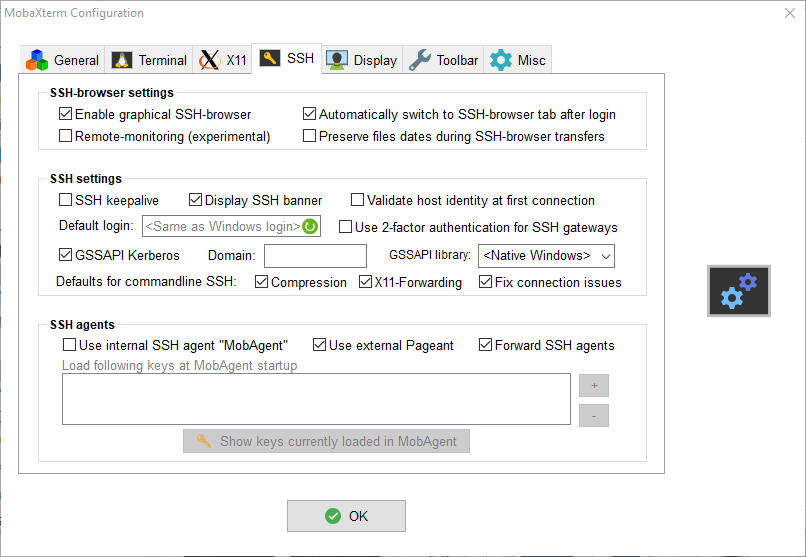This screenshot has height=557, width=806.
Task: Switch to the Display tab
Action: pos(362,60)
